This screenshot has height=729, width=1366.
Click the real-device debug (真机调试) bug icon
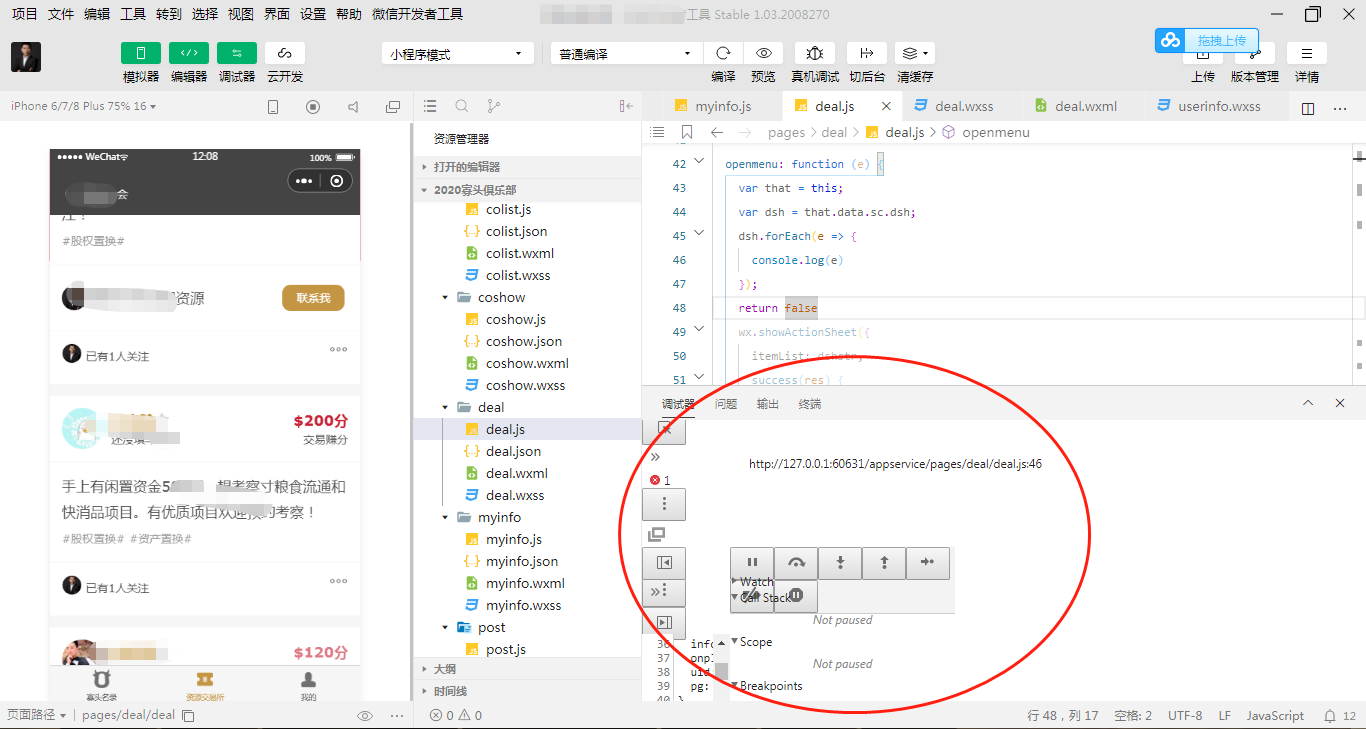pyautogui.click(x=815, y=53)
